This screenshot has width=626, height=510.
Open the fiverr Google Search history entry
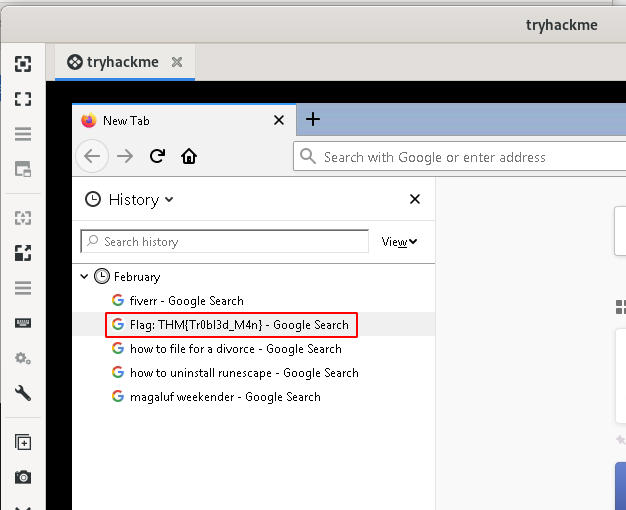186,301
